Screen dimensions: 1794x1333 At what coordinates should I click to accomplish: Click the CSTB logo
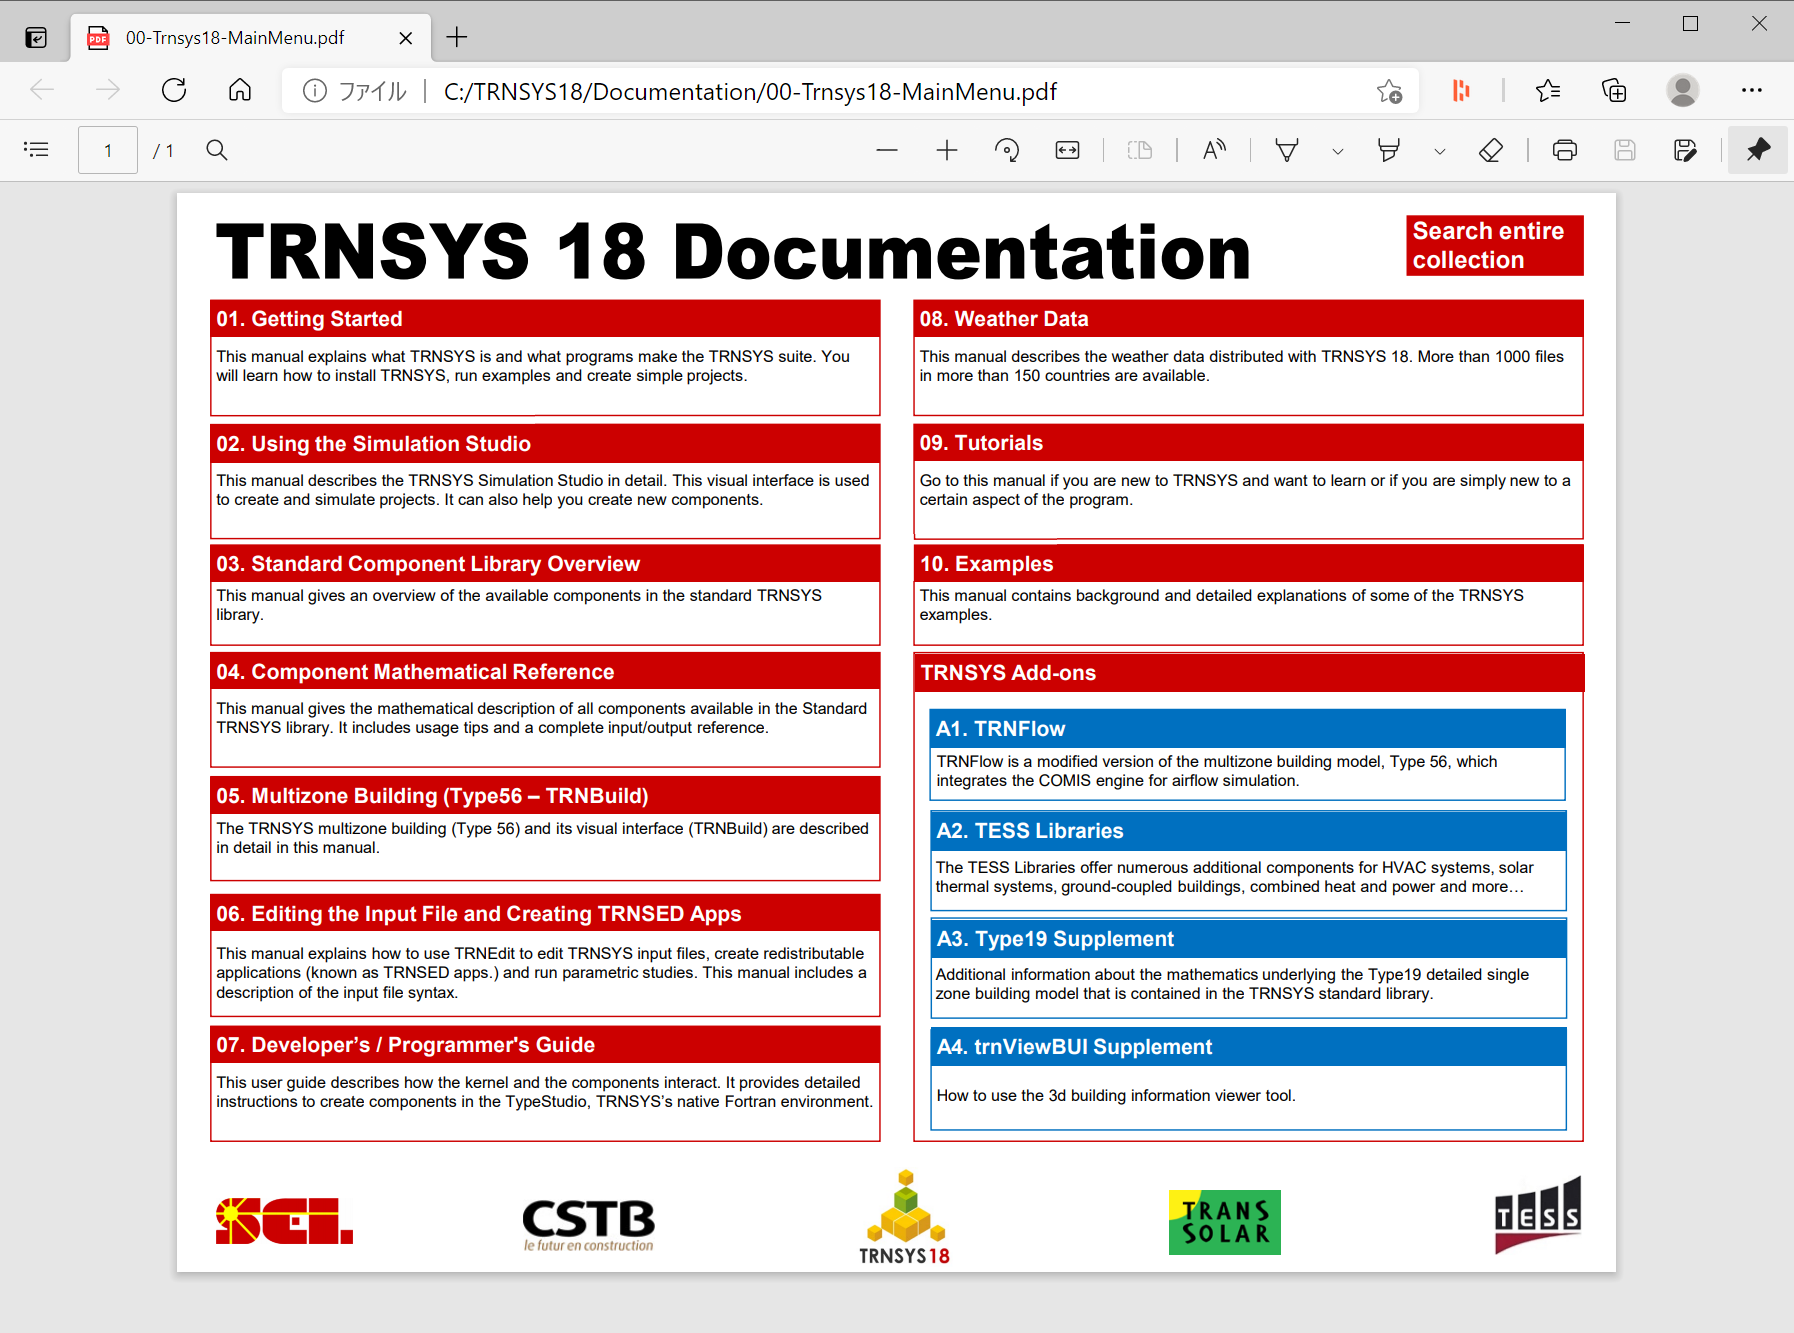click(589, 1224)
